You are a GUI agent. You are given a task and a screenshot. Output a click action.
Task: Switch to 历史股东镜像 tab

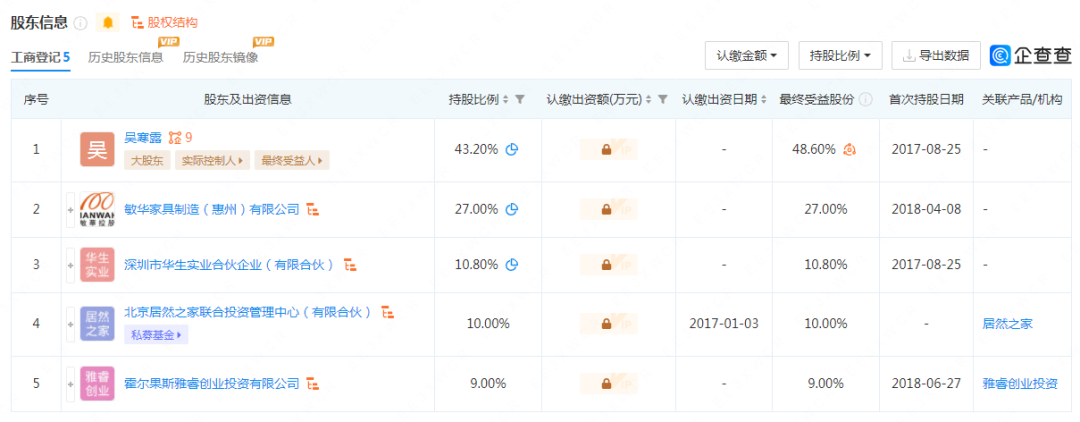click(x=220, y=57)
